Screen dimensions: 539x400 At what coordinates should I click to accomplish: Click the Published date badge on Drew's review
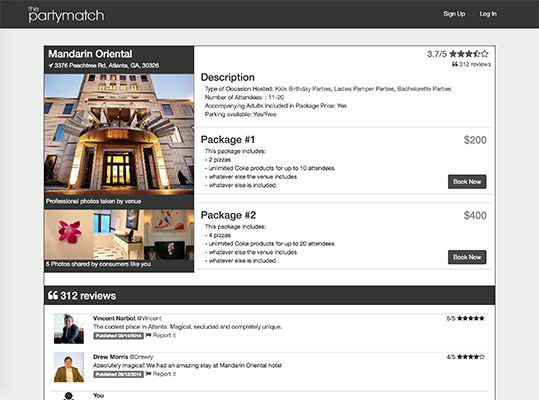pos(118,374)
